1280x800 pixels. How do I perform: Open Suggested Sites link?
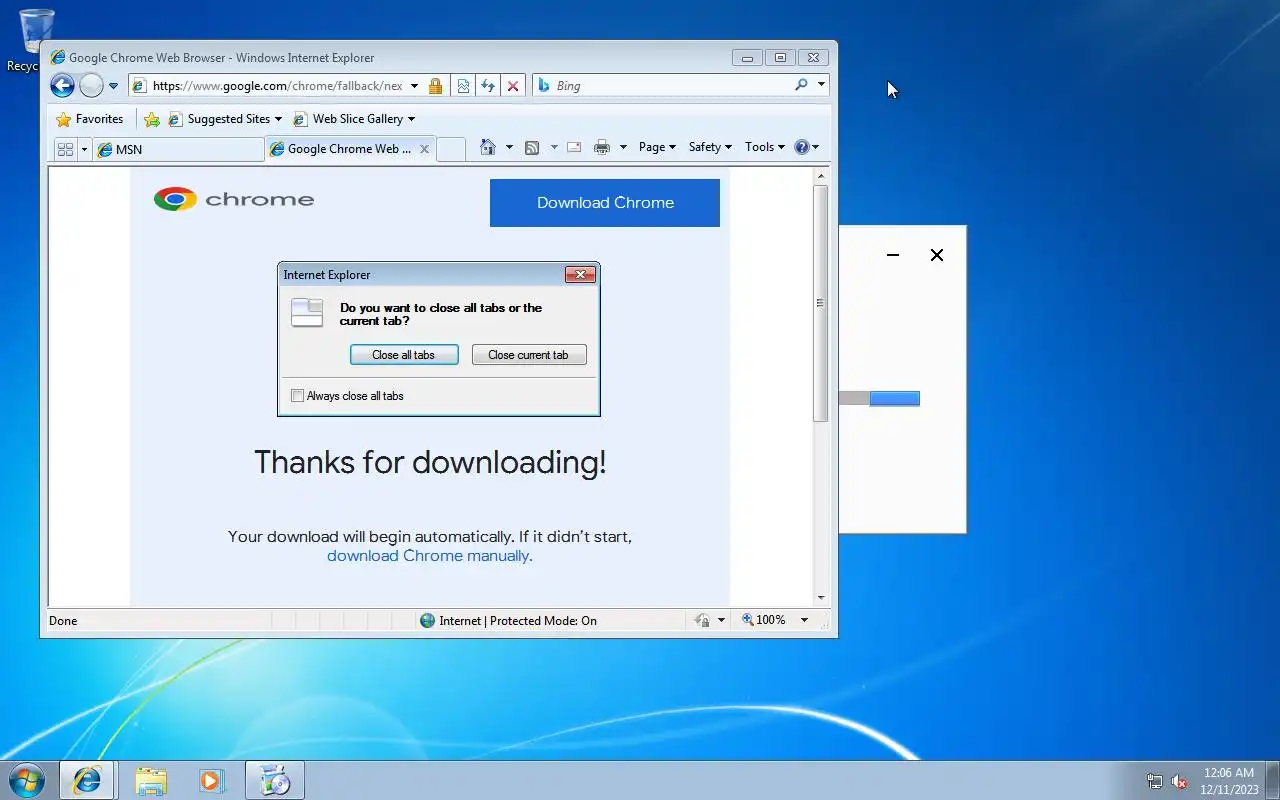tap(225, 119)
